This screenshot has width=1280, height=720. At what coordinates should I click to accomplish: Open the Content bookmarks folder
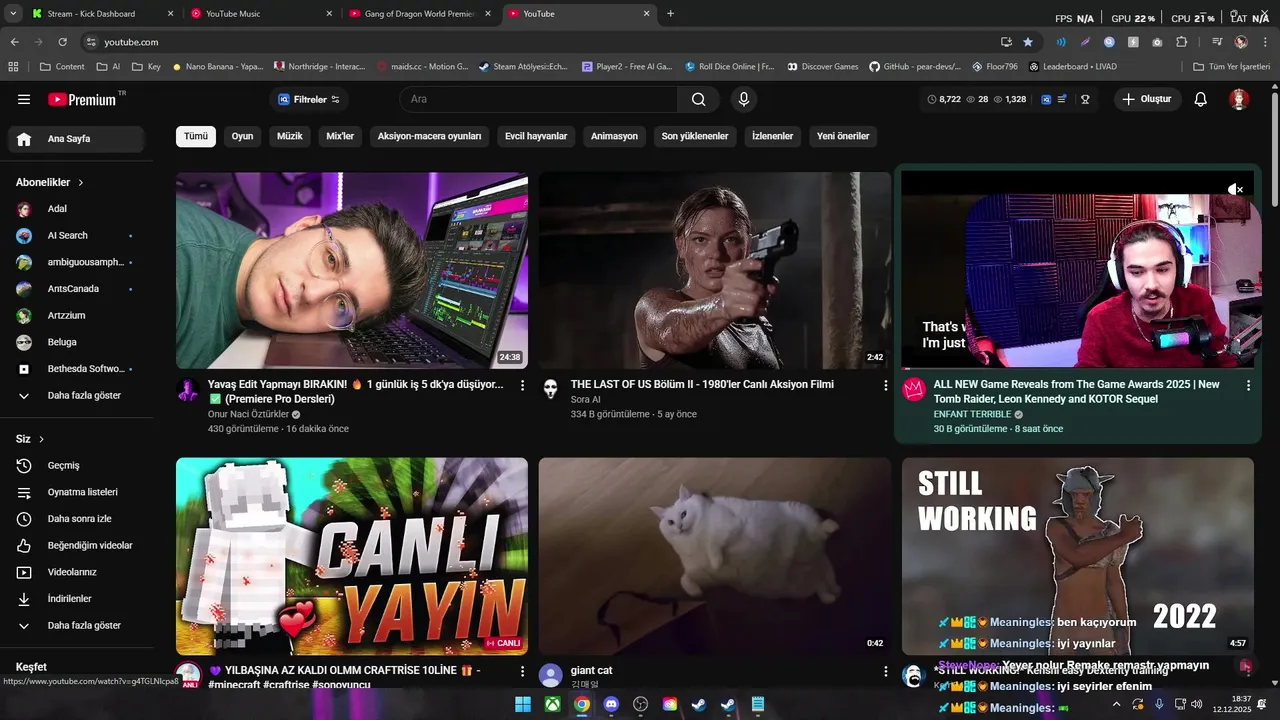pos(62,67)
